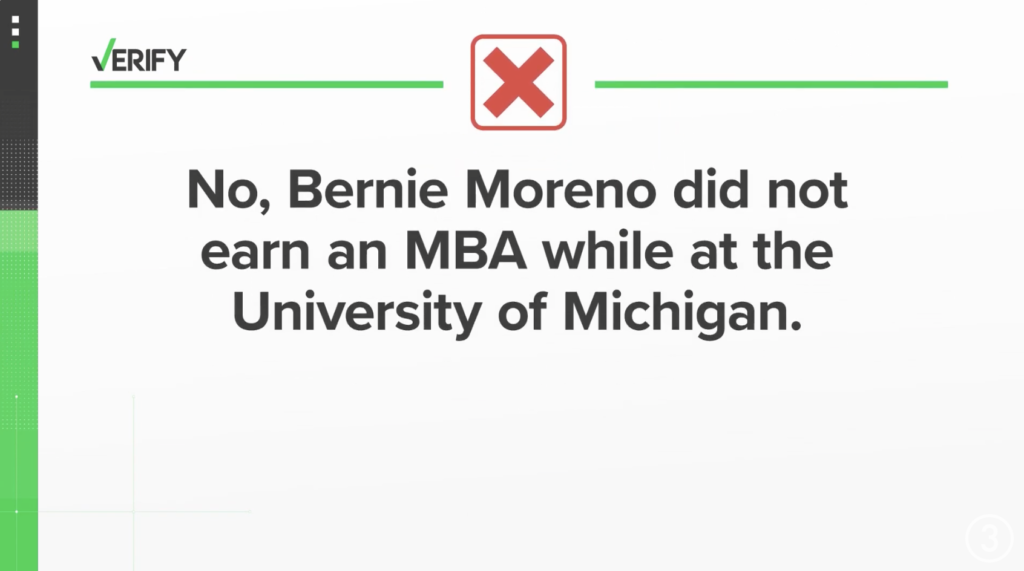
Task: Click the red X false-verdict icon
Action: pyautogui.click(x=519, y=82)
